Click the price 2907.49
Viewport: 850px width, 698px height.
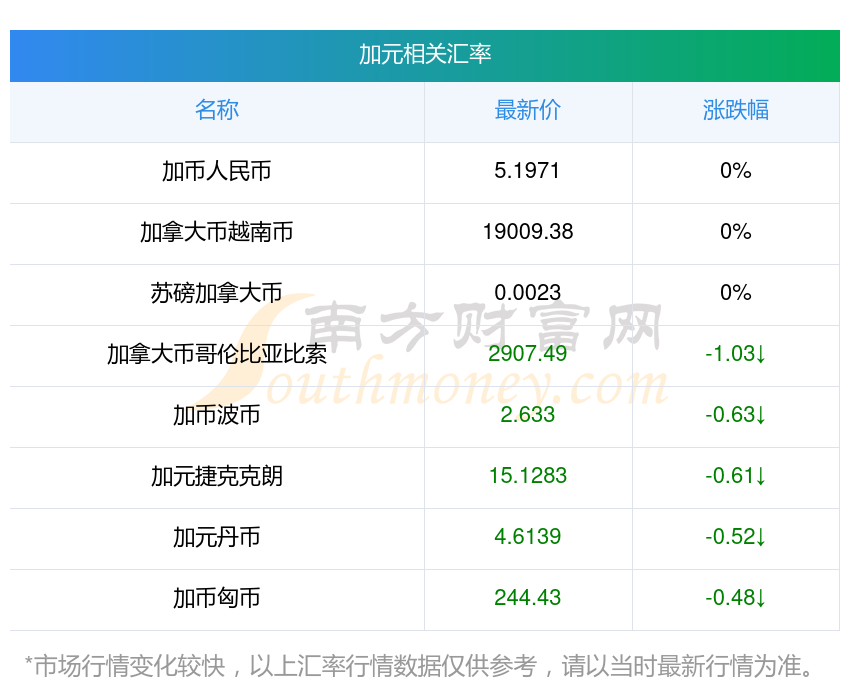click(527, 354)
